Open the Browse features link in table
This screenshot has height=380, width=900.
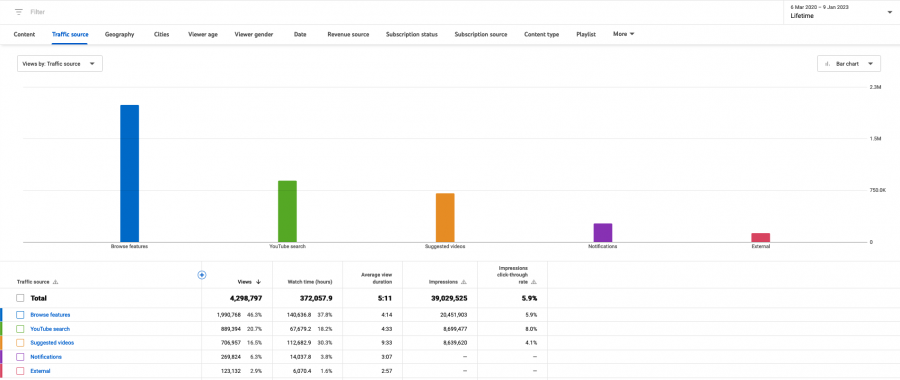[x=50, y=315]
